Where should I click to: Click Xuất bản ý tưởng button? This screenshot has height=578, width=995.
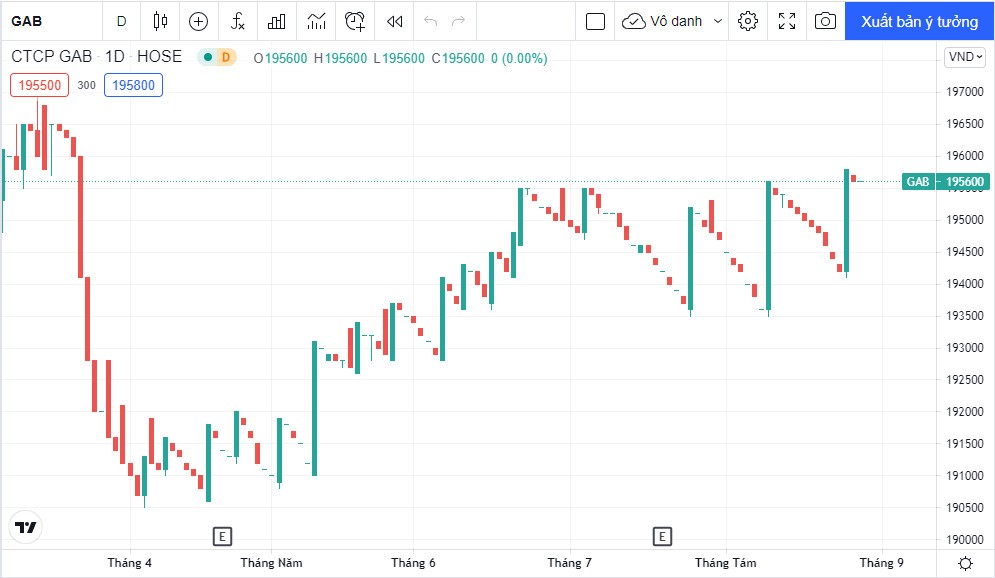pyautogui.click(x=919, y=21)
